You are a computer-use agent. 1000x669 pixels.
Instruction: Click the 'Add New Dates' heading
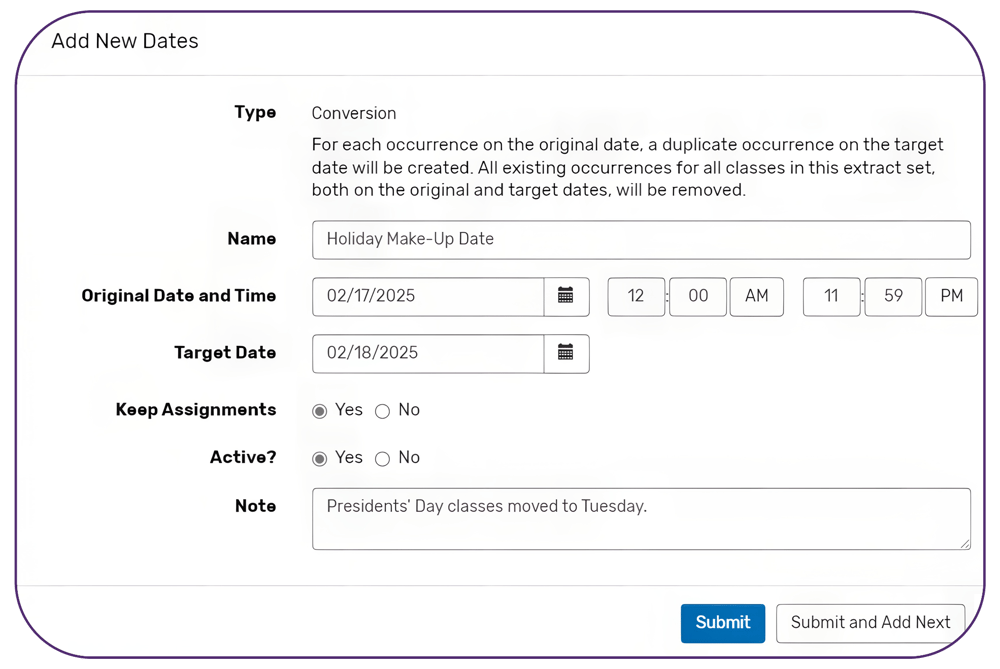pos(125,41)
